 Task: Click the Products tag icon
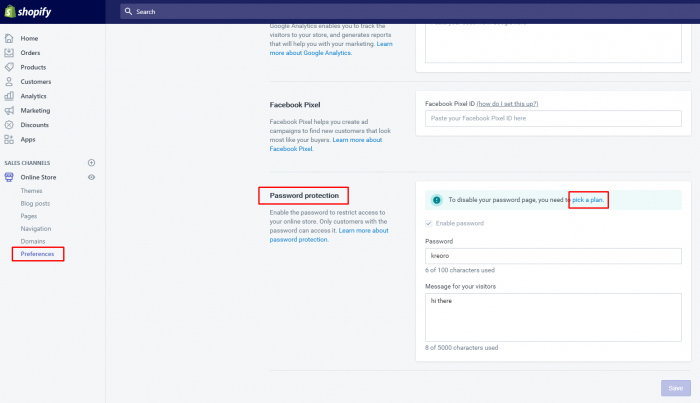(x=9, y=67)
